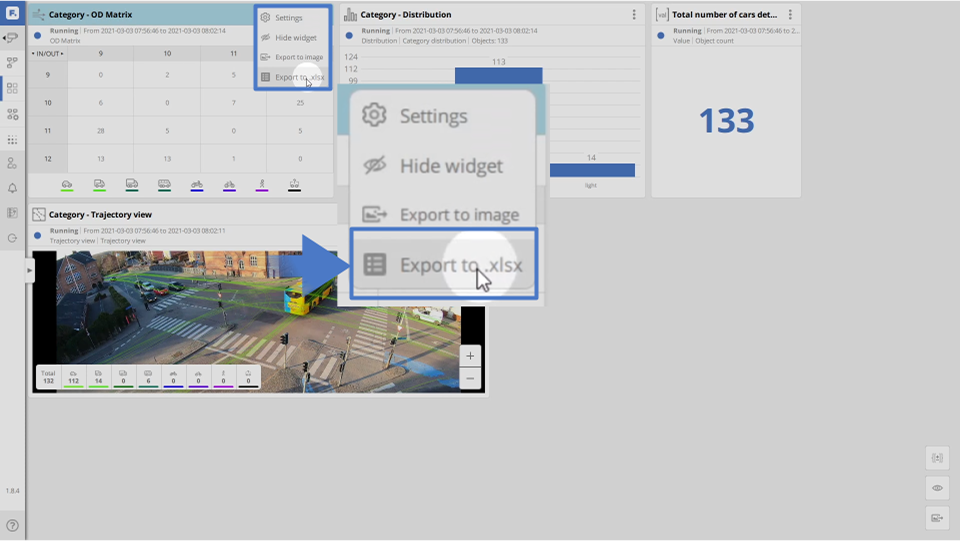Open the dashboard widgets grid icon
This screenshot has width=960, height=541.
point(12,88)
